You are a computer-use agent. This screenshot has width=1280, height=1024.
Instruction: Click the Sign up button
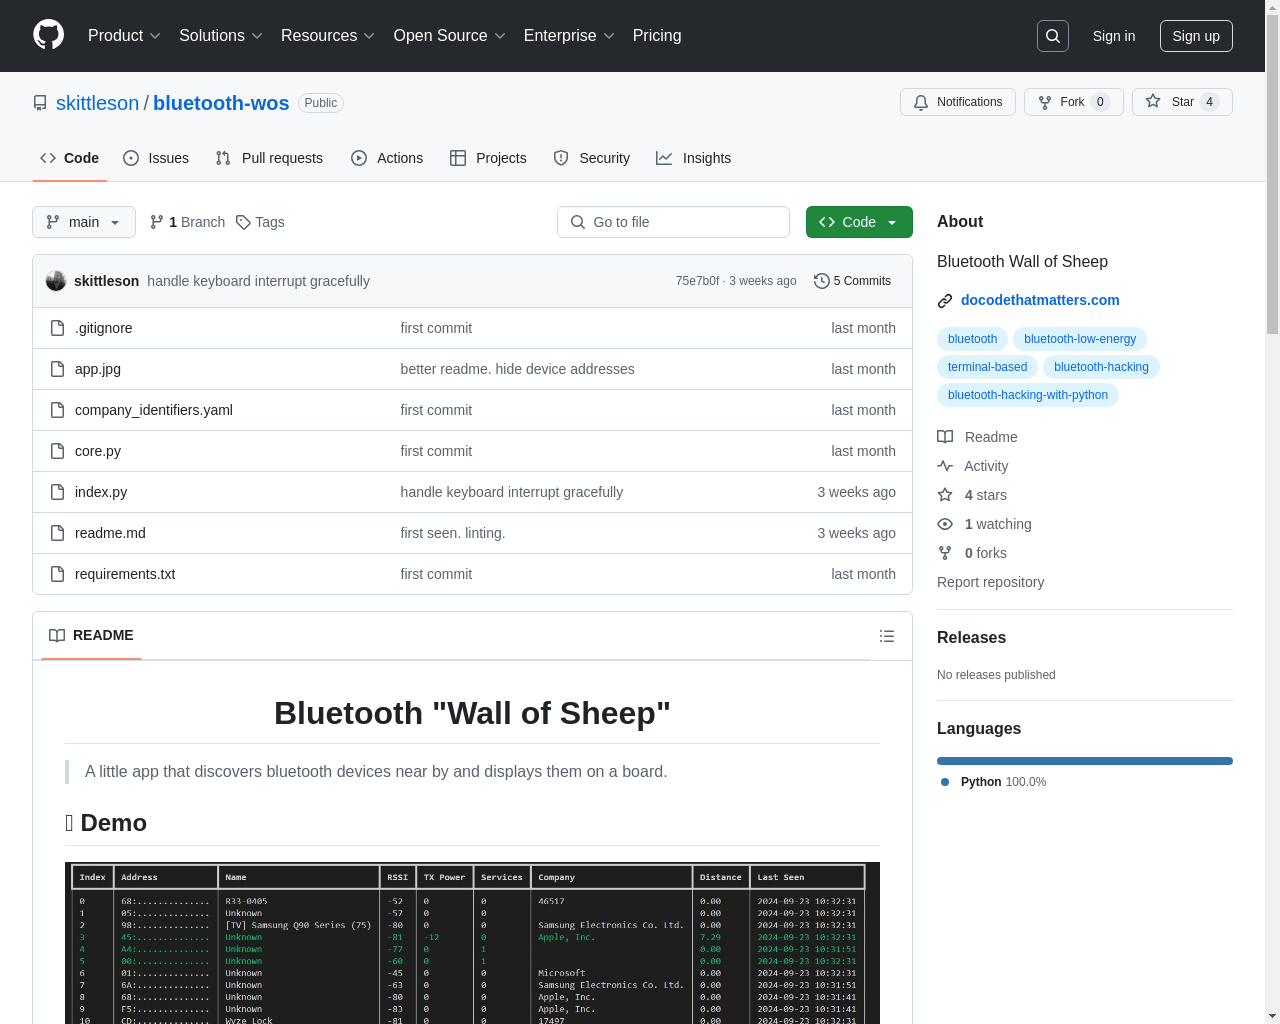(x=1196, y=36)
